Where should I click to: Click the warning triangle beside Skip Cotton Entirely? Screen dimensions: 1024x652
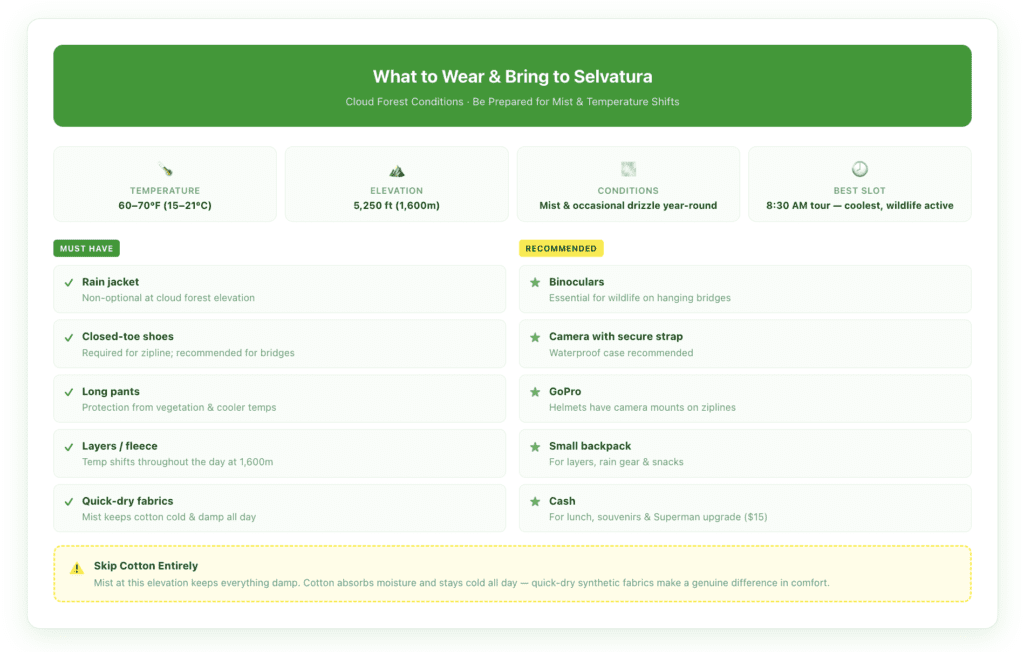pos(76,568)
